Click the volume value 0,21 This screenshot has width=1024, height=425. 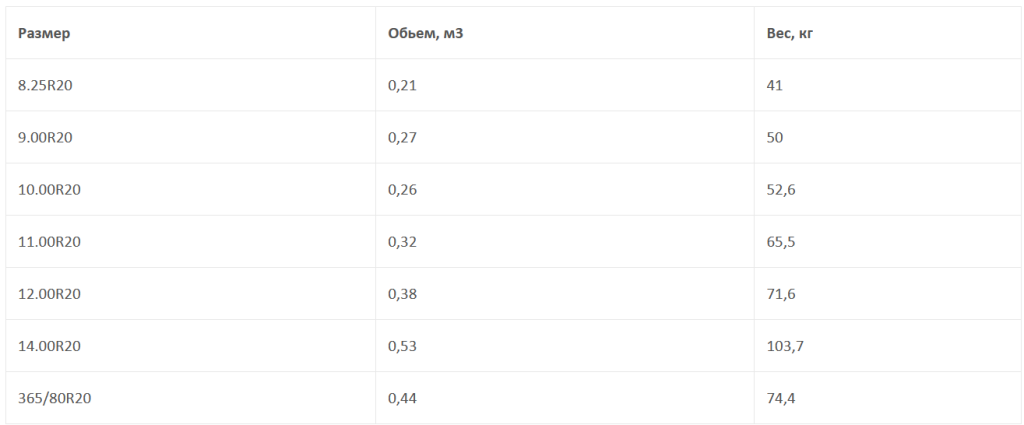401,85
